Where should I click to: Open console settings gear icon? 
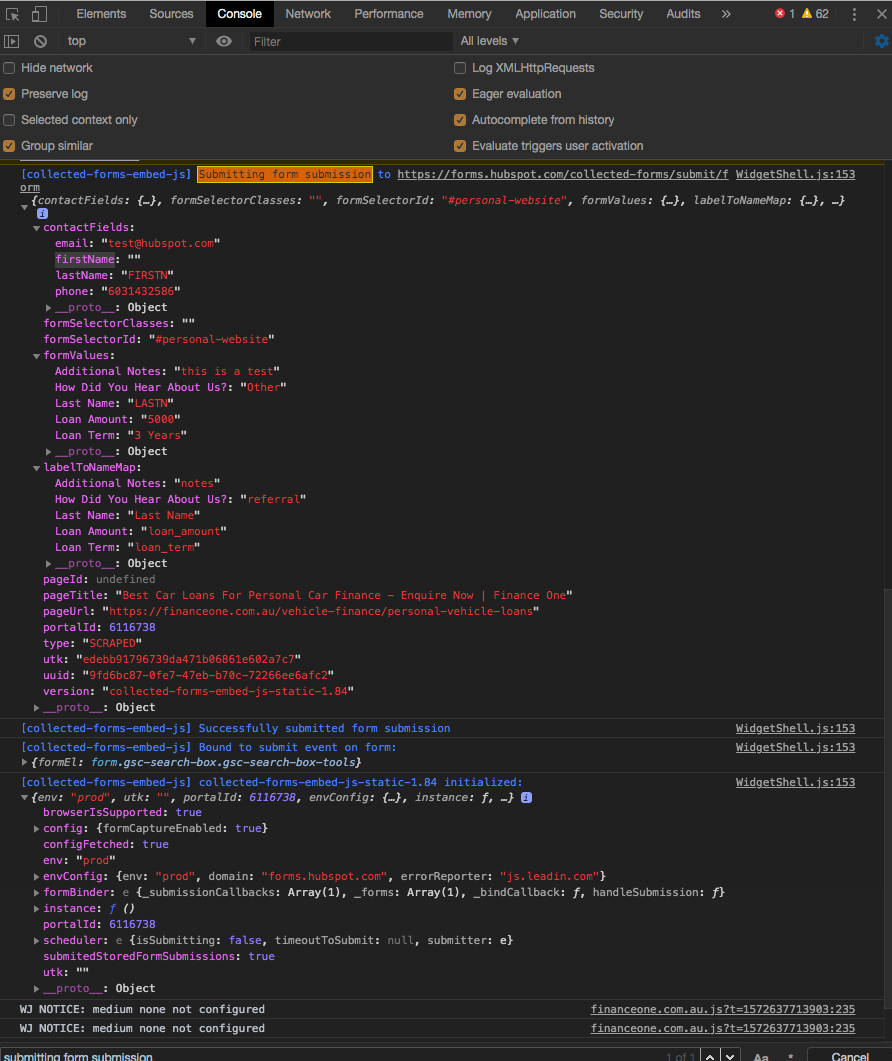[x=882, y=41]
